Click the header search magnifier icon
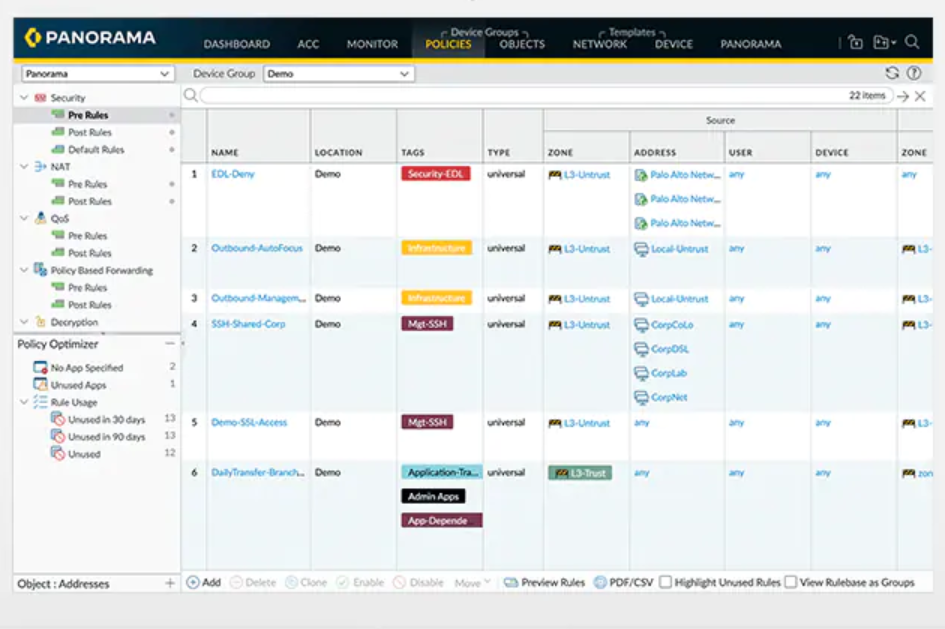The image size is (945, 629). 912,42
